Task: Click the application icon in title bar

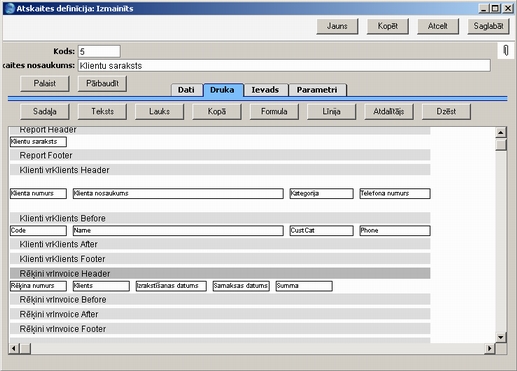Action: (x=10, y=8)
